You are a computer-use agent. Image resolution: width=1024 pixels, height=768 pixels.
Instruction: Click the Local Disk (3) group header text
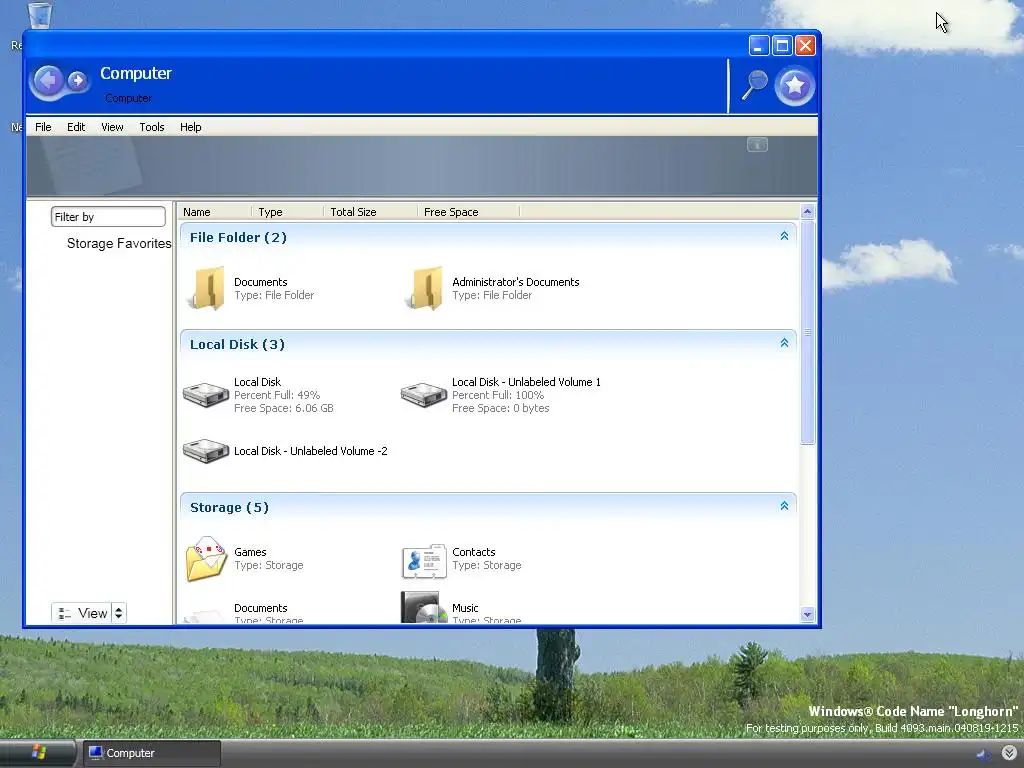pyautogui.click(x=237, y=344)
